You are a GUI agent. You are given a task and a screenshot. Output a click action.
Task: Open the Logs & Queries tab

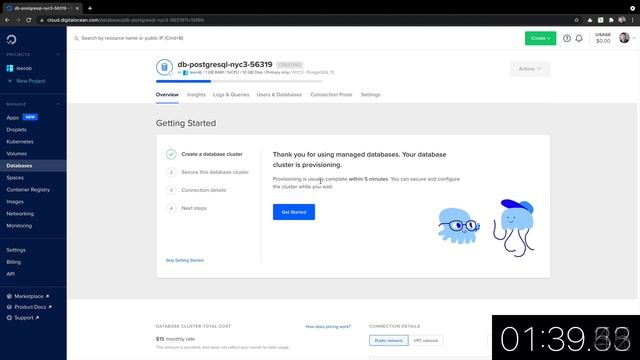[x=231, y=95]
